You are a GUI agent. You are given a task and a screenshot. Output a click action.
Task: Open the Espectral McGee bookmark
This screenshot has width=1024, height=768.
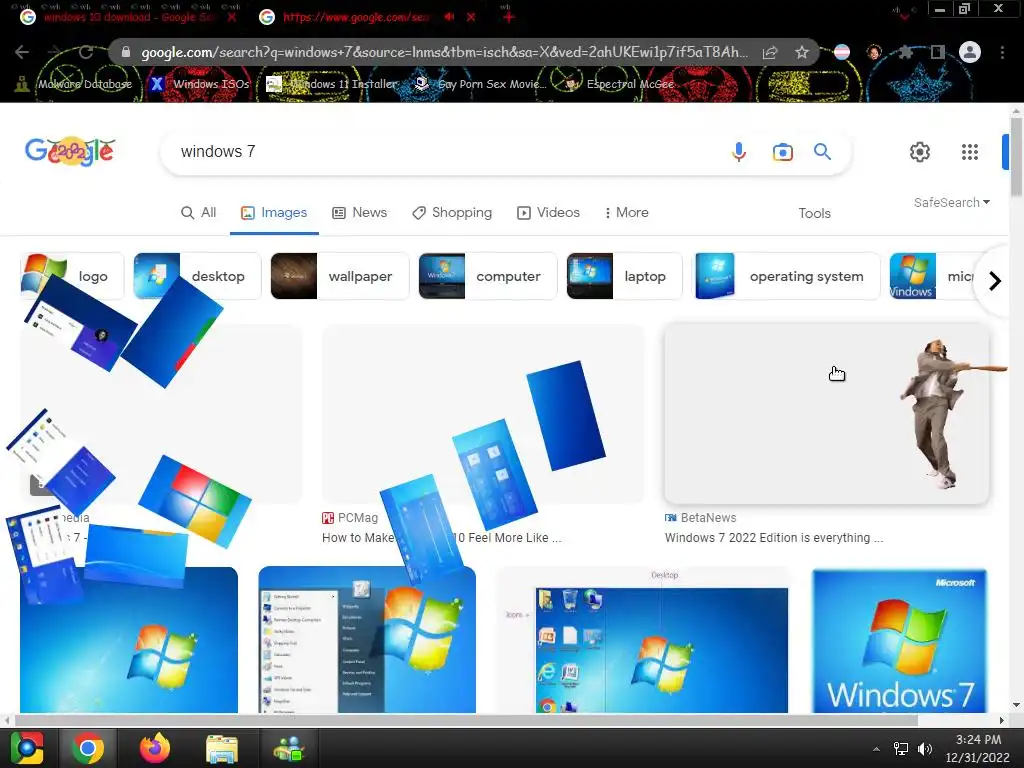619,84
